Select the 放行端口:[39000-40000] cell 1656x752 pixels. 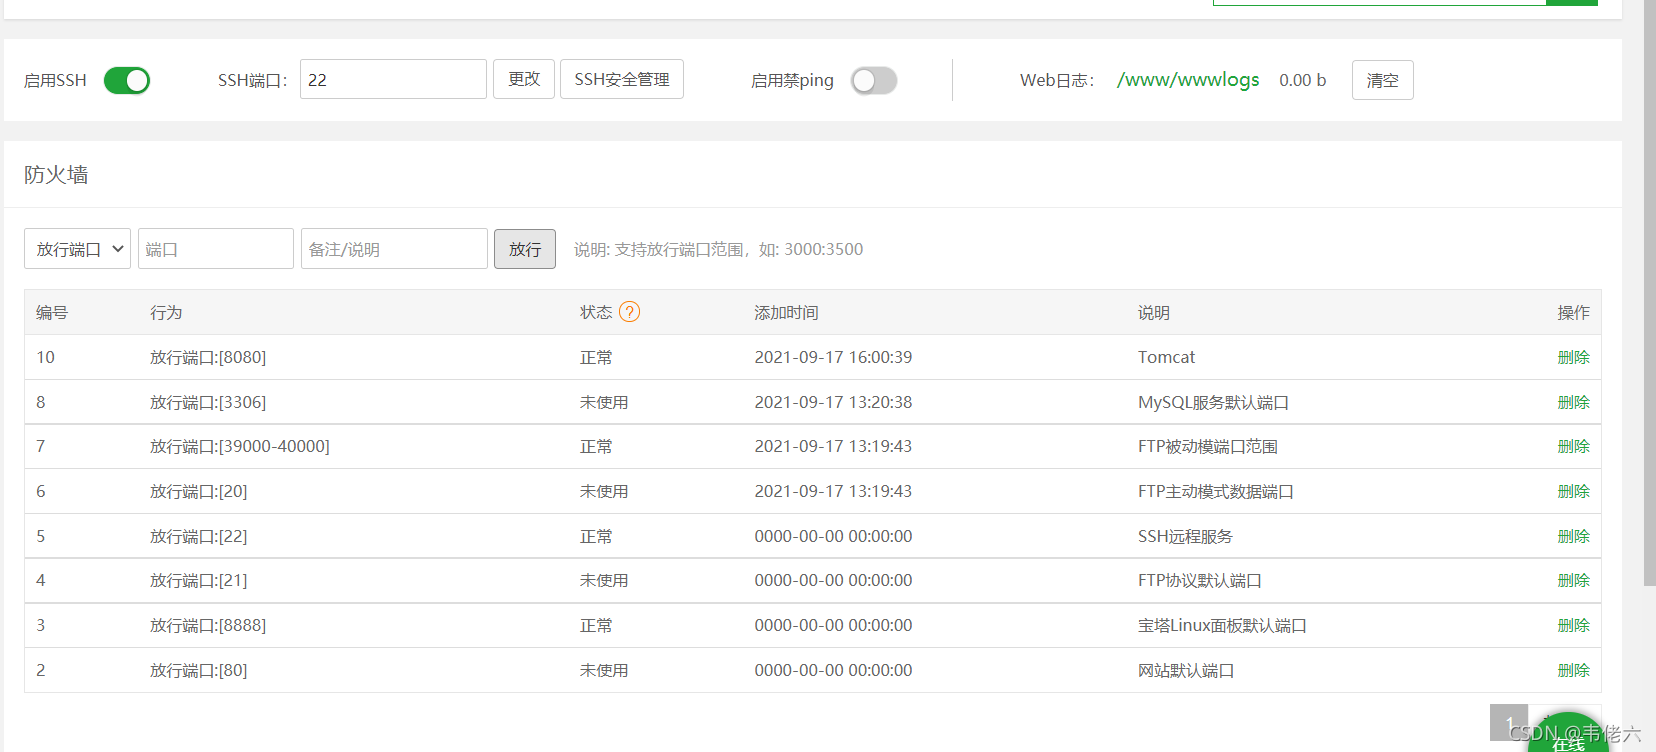[x=240, y=446]
